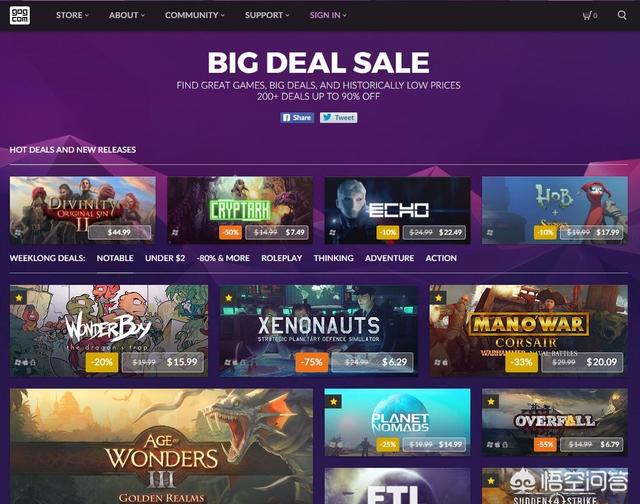Click the GOG.com logo icon
This screenshot has width=640, height=504.
pyautogui.click(x=20, y=15)
